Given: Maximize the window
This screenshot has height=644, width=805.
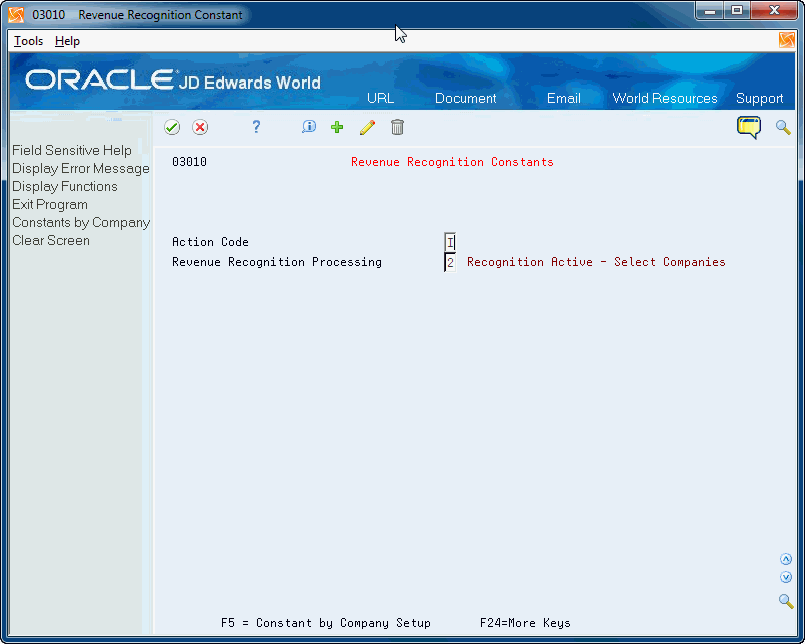Looking at the screenshot, I should 737,10.
